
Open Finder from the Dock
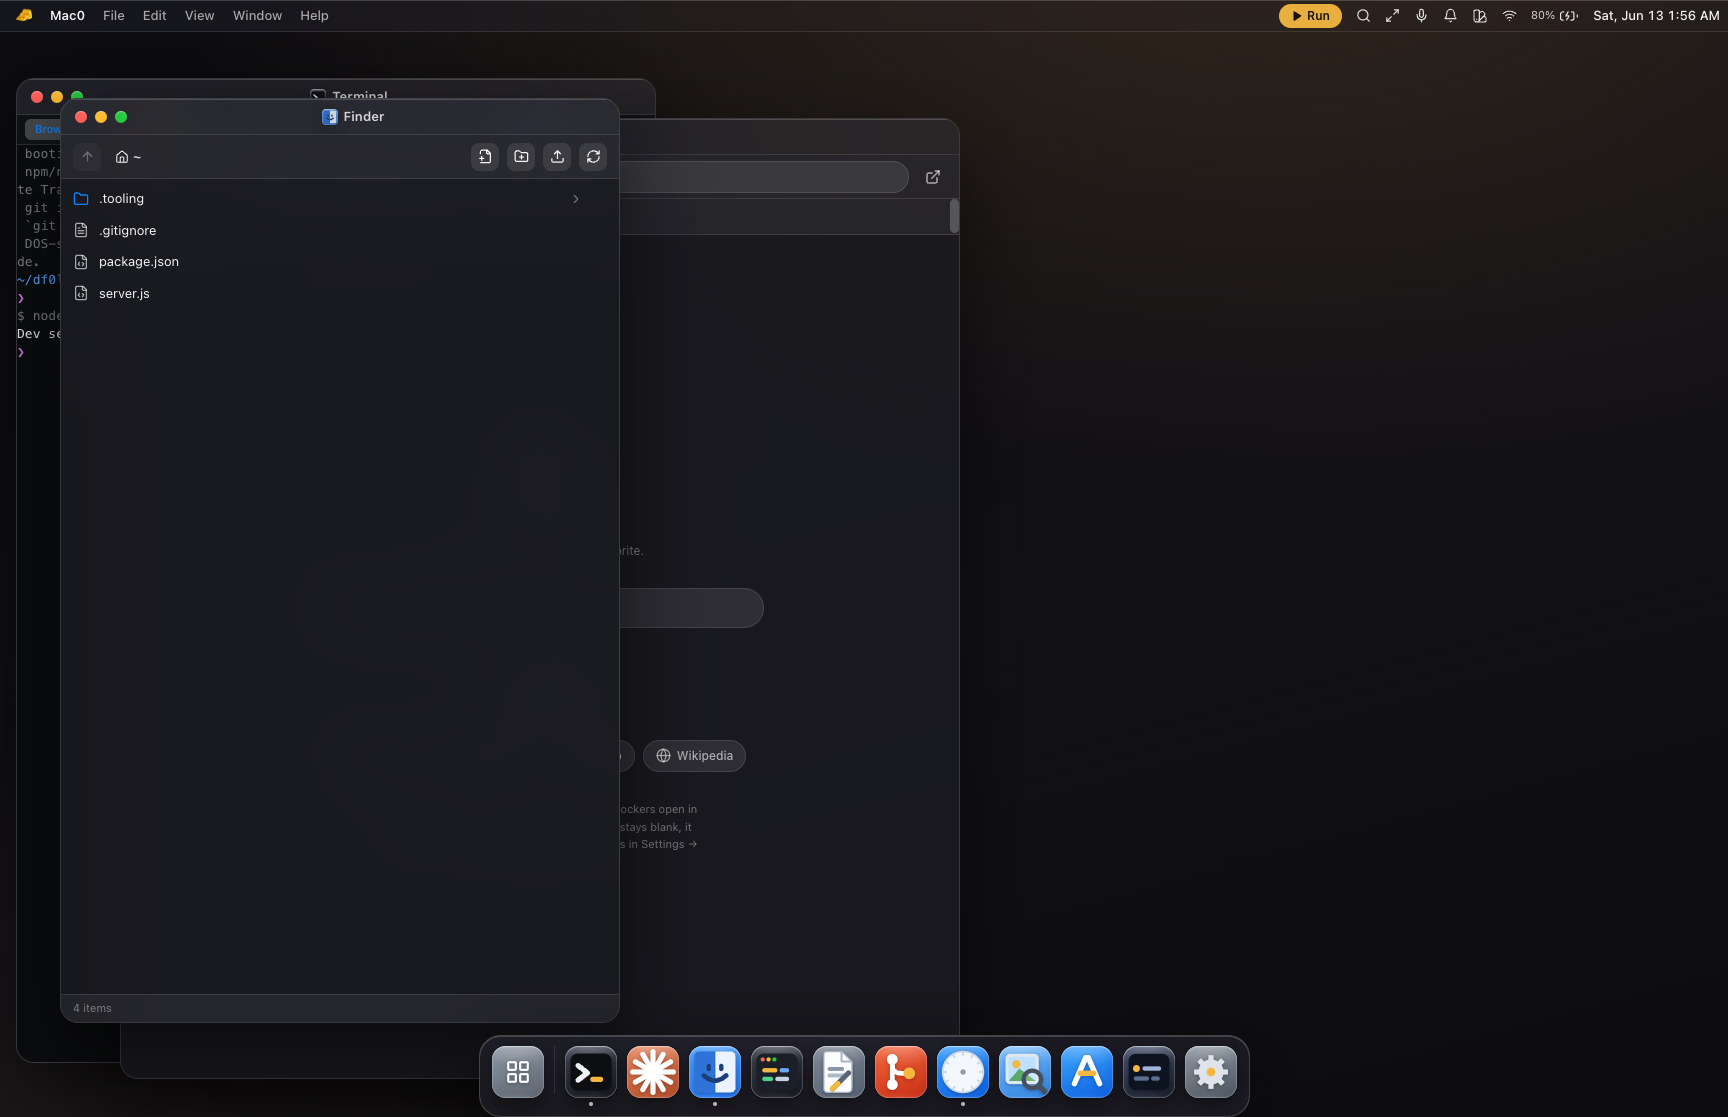coord(714,1072)
